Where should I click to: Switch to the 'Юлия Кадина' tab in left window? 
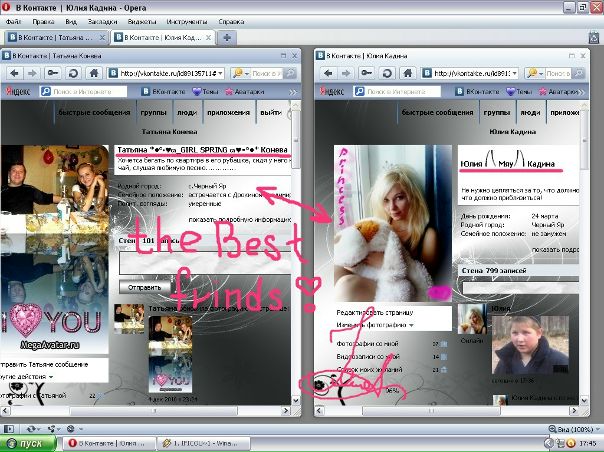point(163,37)
